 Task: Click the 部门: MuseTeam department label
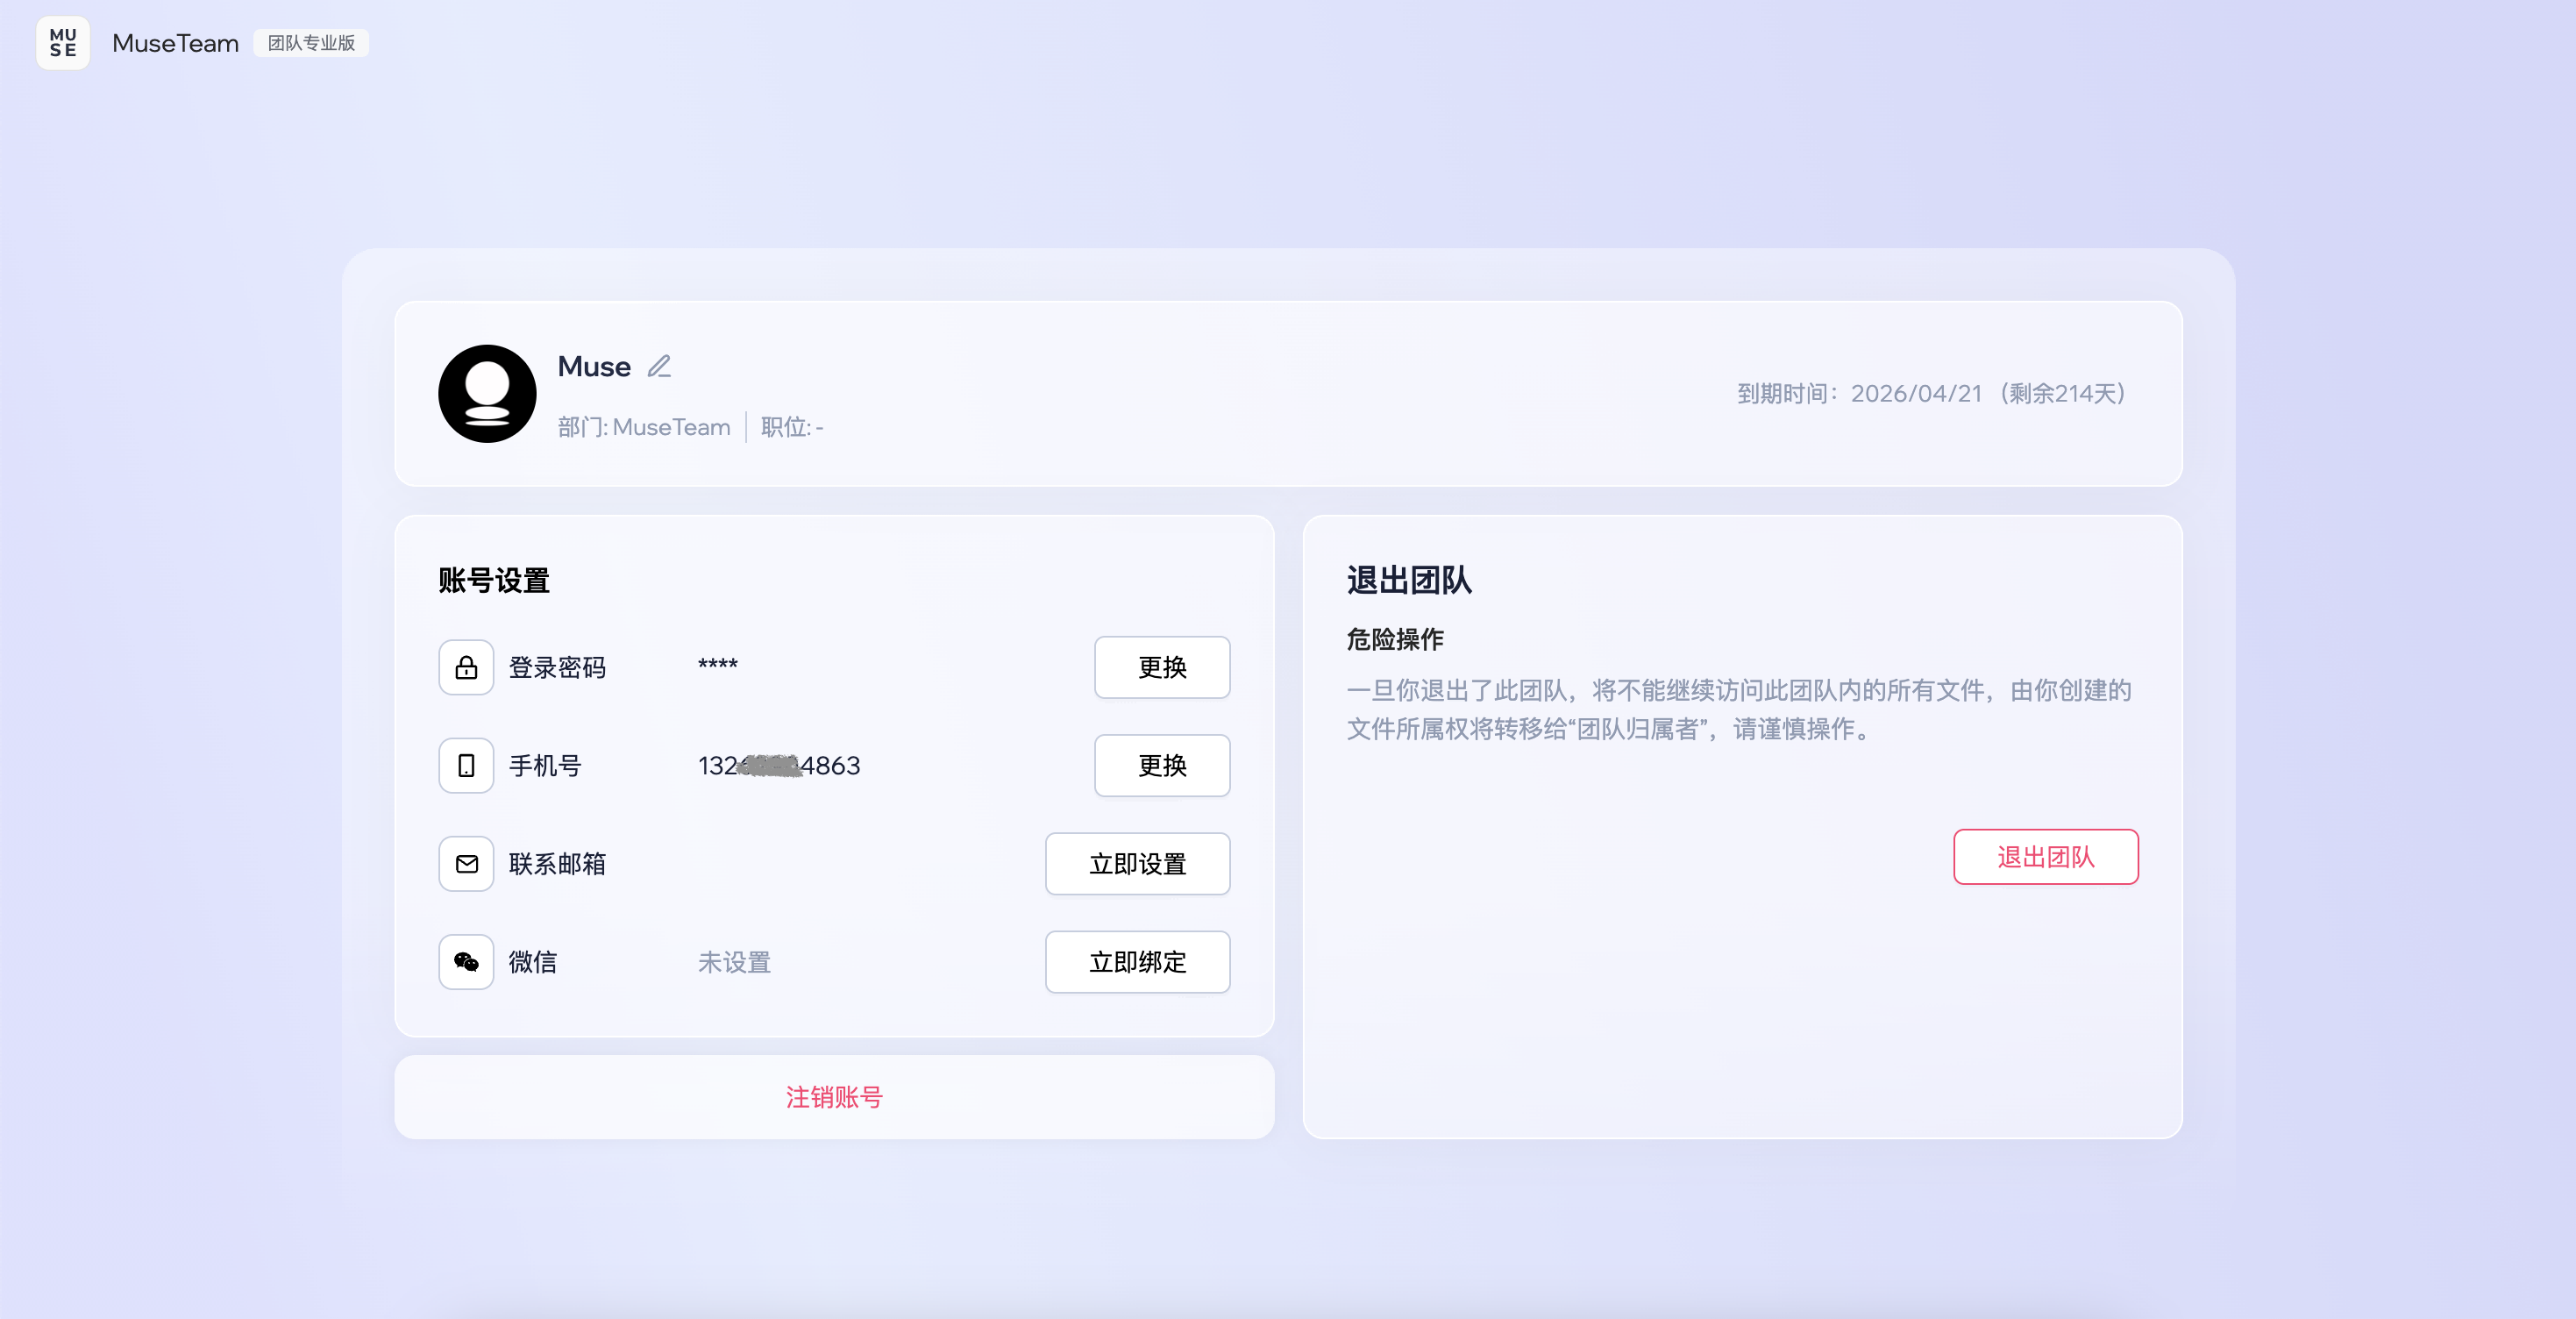[644, 427]
